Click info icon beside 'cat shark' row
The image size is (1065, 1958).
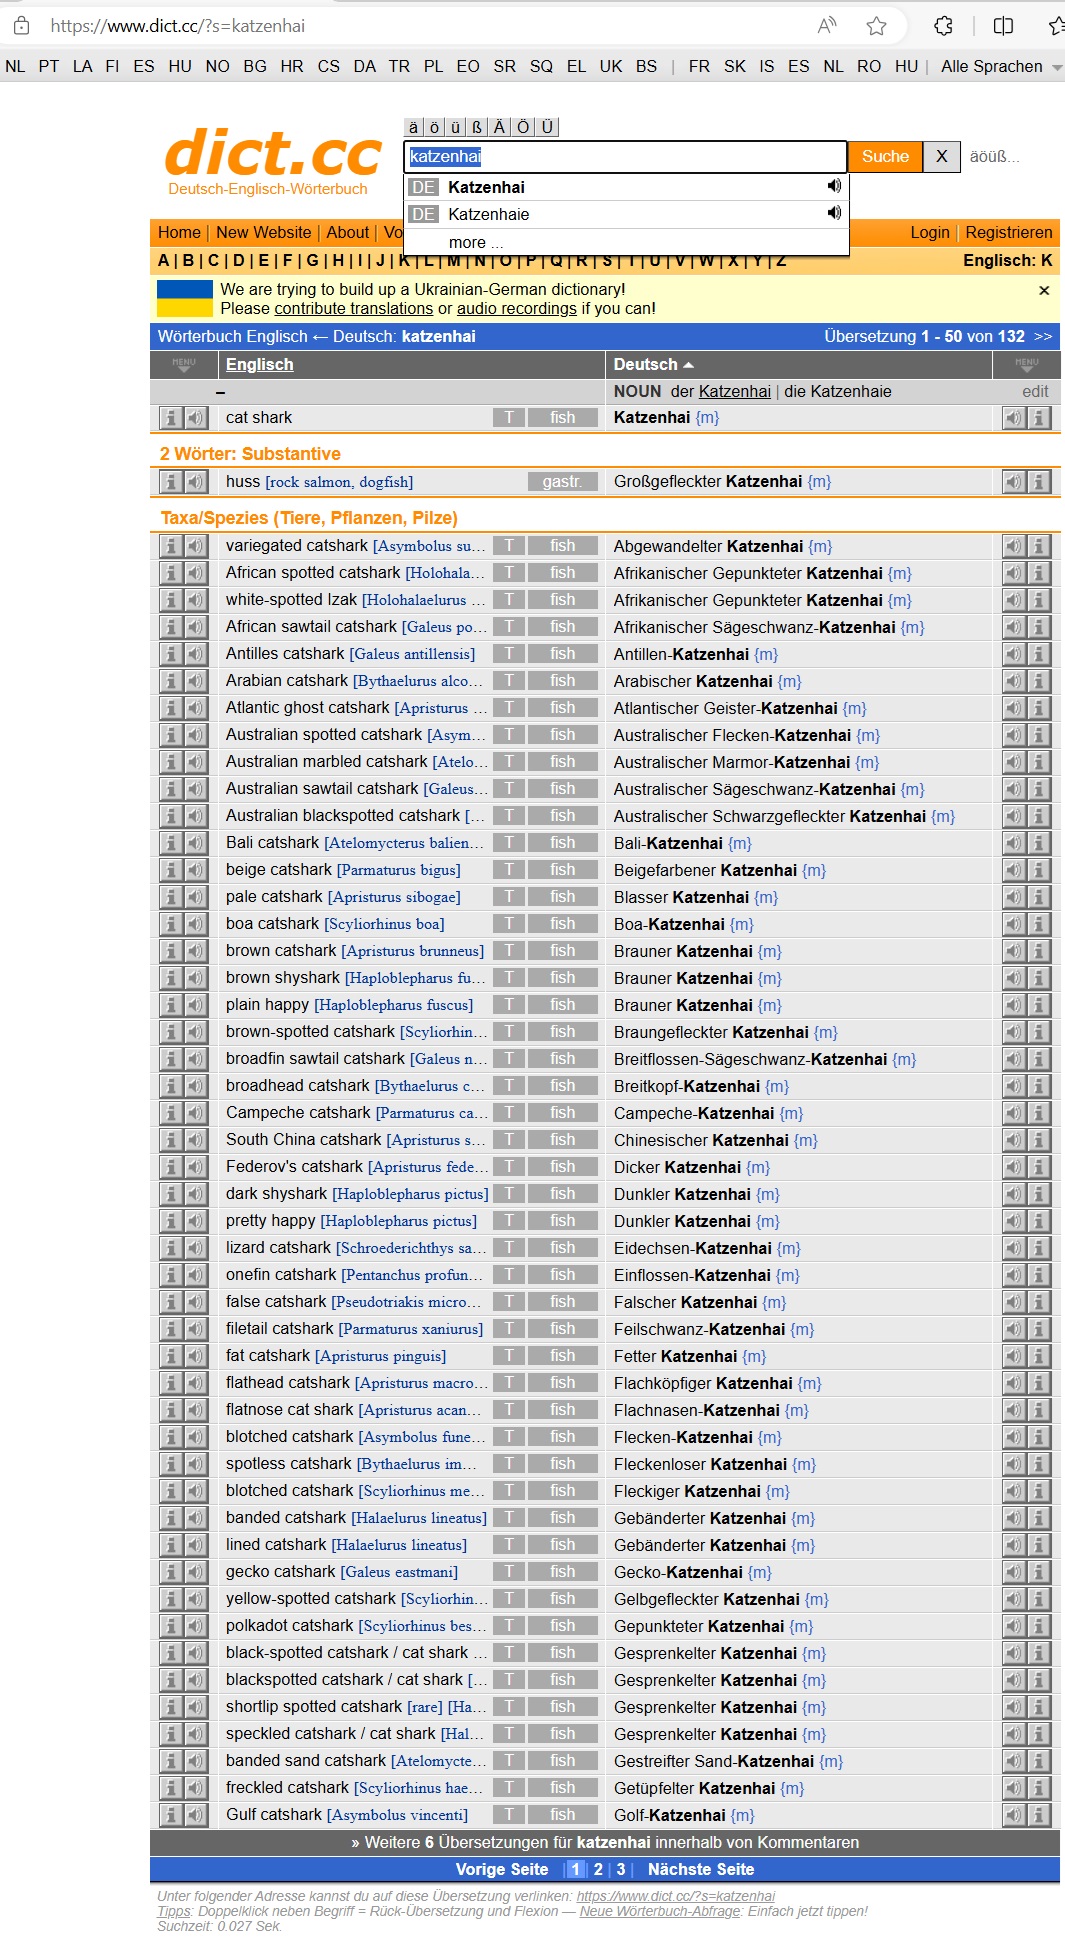171,418
